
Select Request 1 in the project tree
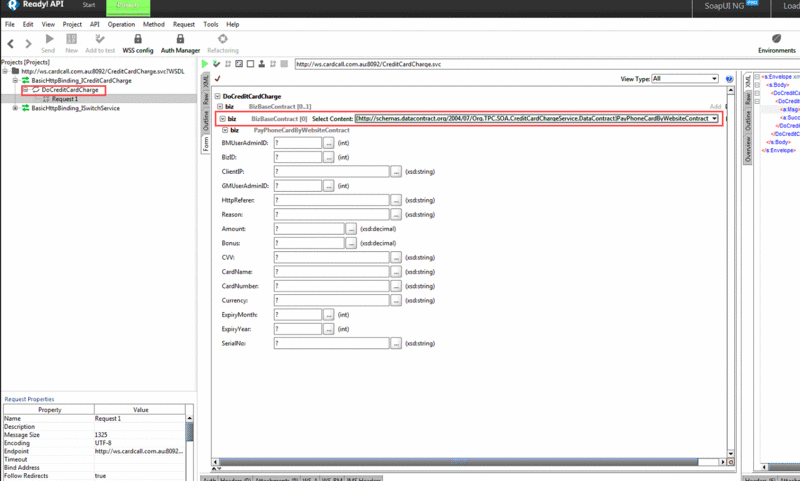click(64, 99)
